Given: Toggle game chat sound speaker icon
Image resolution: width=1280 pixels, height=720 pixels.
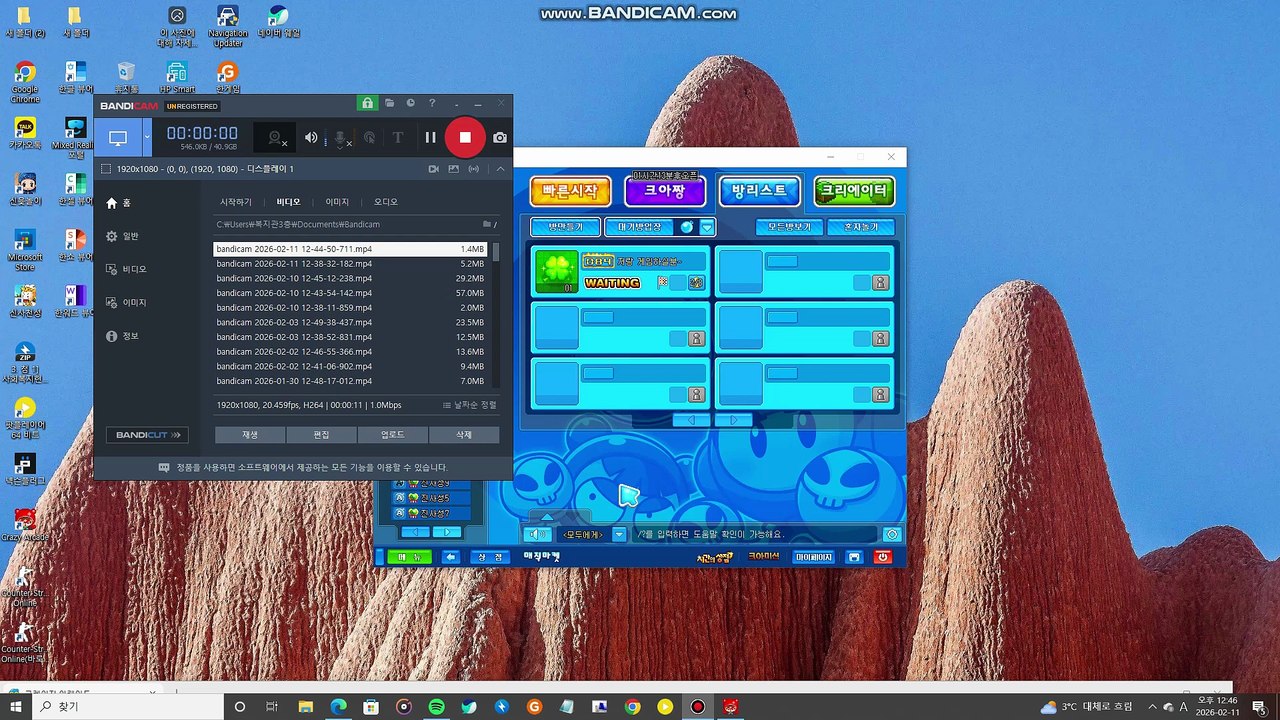Looking at the screenshot, I should (537, 535).
